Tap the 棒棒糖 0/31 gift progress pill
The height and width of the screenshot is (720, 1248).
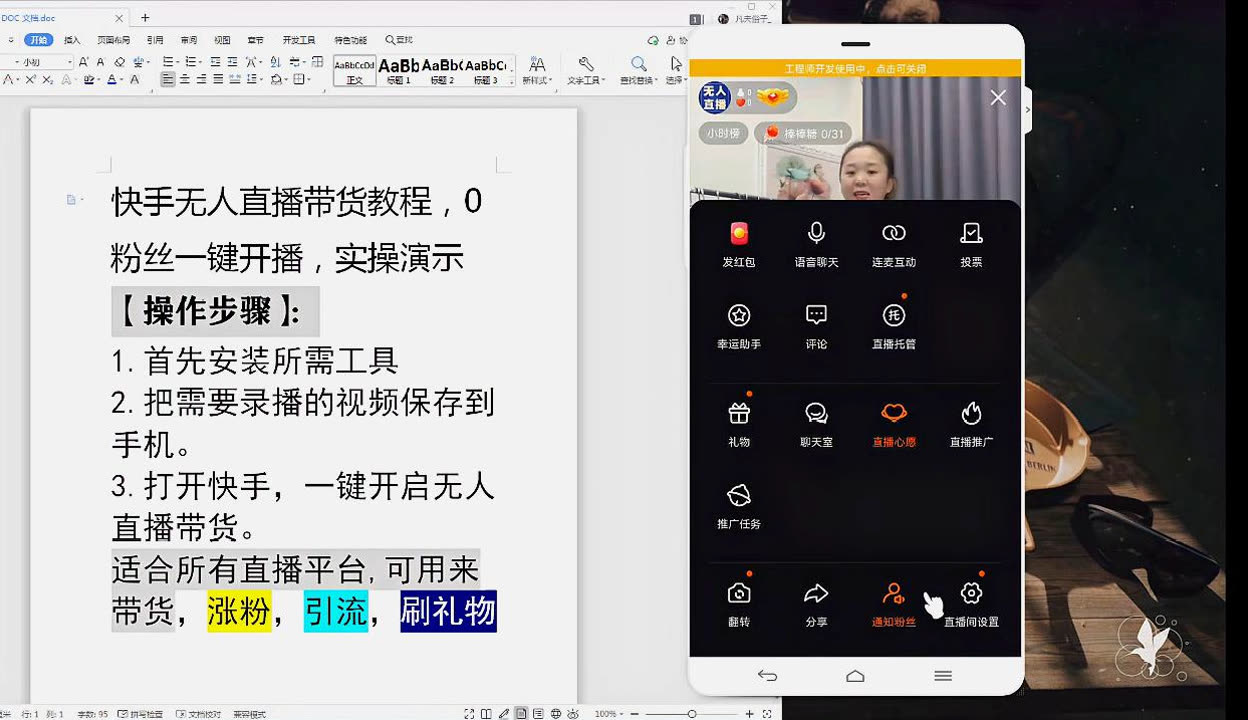click(803, 133)
